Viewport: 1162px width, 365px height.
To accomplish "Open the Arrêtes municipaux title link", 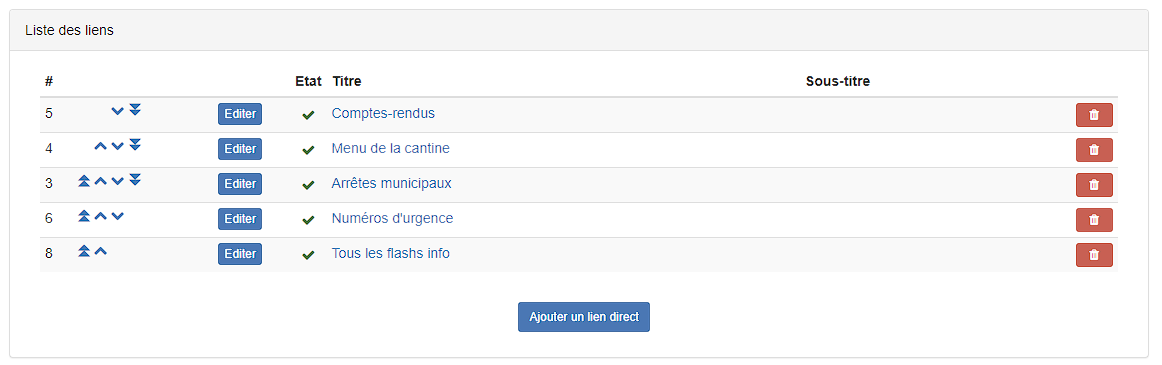I will (391, 184).
